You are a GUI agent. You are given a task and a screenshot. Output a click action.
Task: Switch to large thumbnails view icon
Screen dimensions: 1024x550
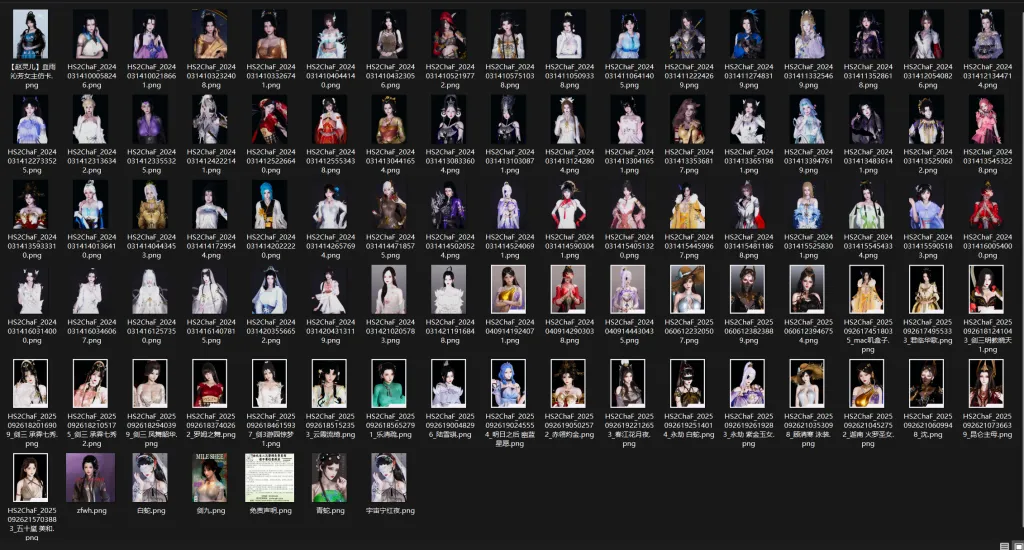1017,545
